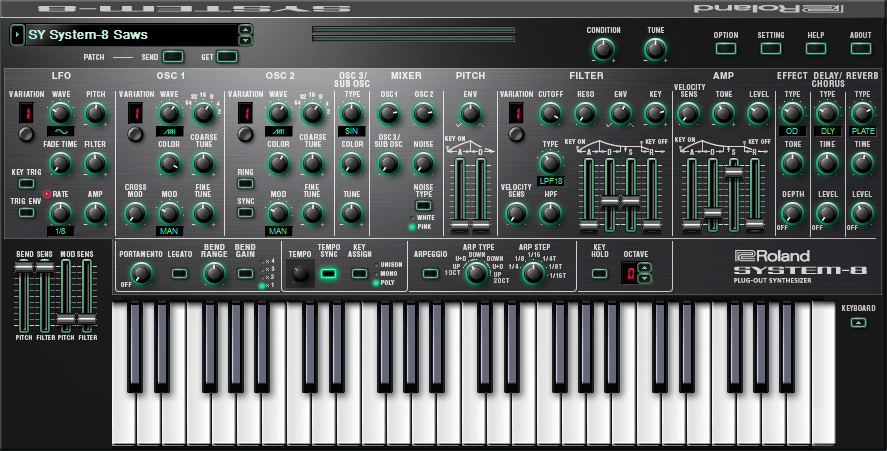
Task: Toggle the LFO KEY TRIG button
Action: coord(27,183)
